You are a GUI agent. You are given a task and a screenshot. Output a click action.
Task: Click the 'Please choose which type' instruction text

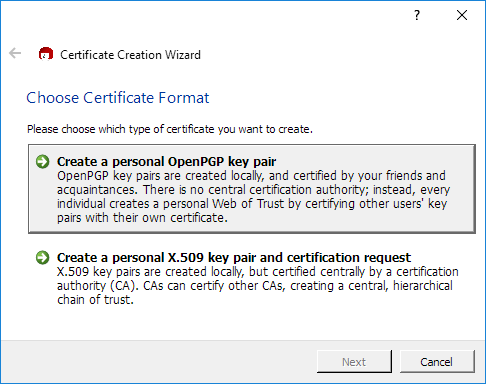point(170,129)
